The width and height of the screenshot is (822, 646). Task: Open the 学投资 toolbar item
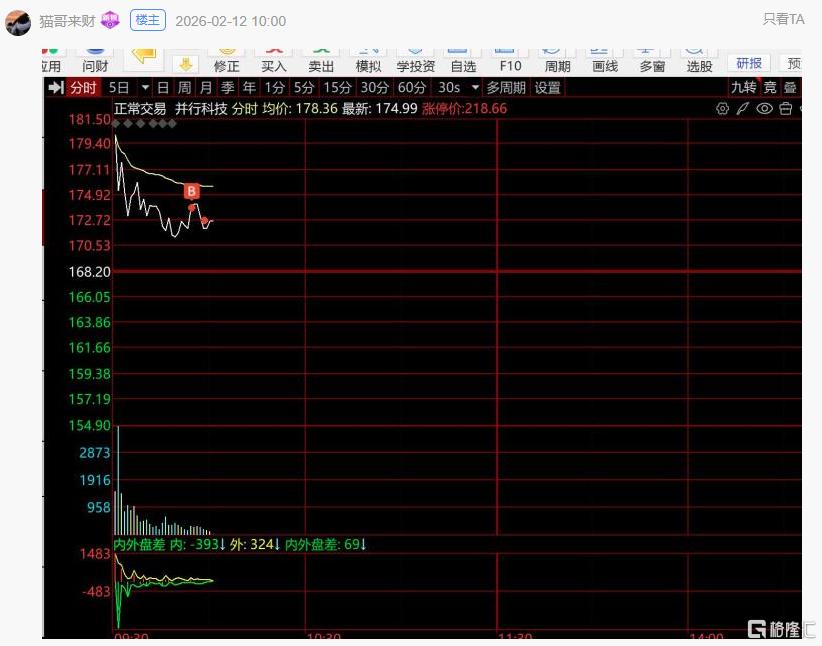point(416,60)
